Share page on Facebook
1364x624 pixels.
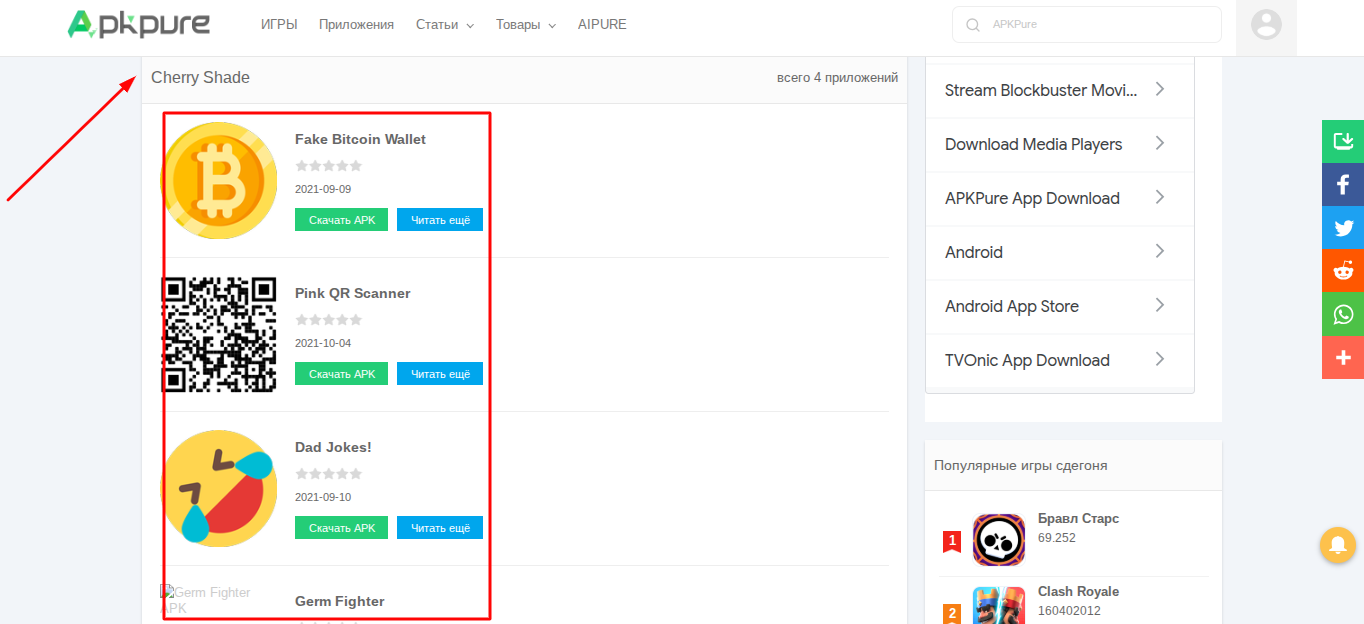coord(1343,184)
